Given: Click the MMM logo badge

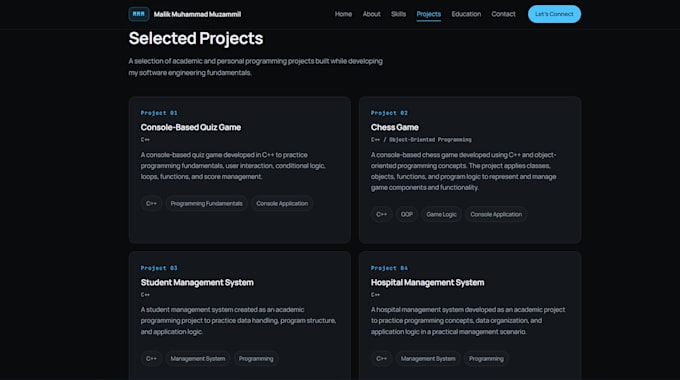Looking at the screenshot, I should (139, 14).
